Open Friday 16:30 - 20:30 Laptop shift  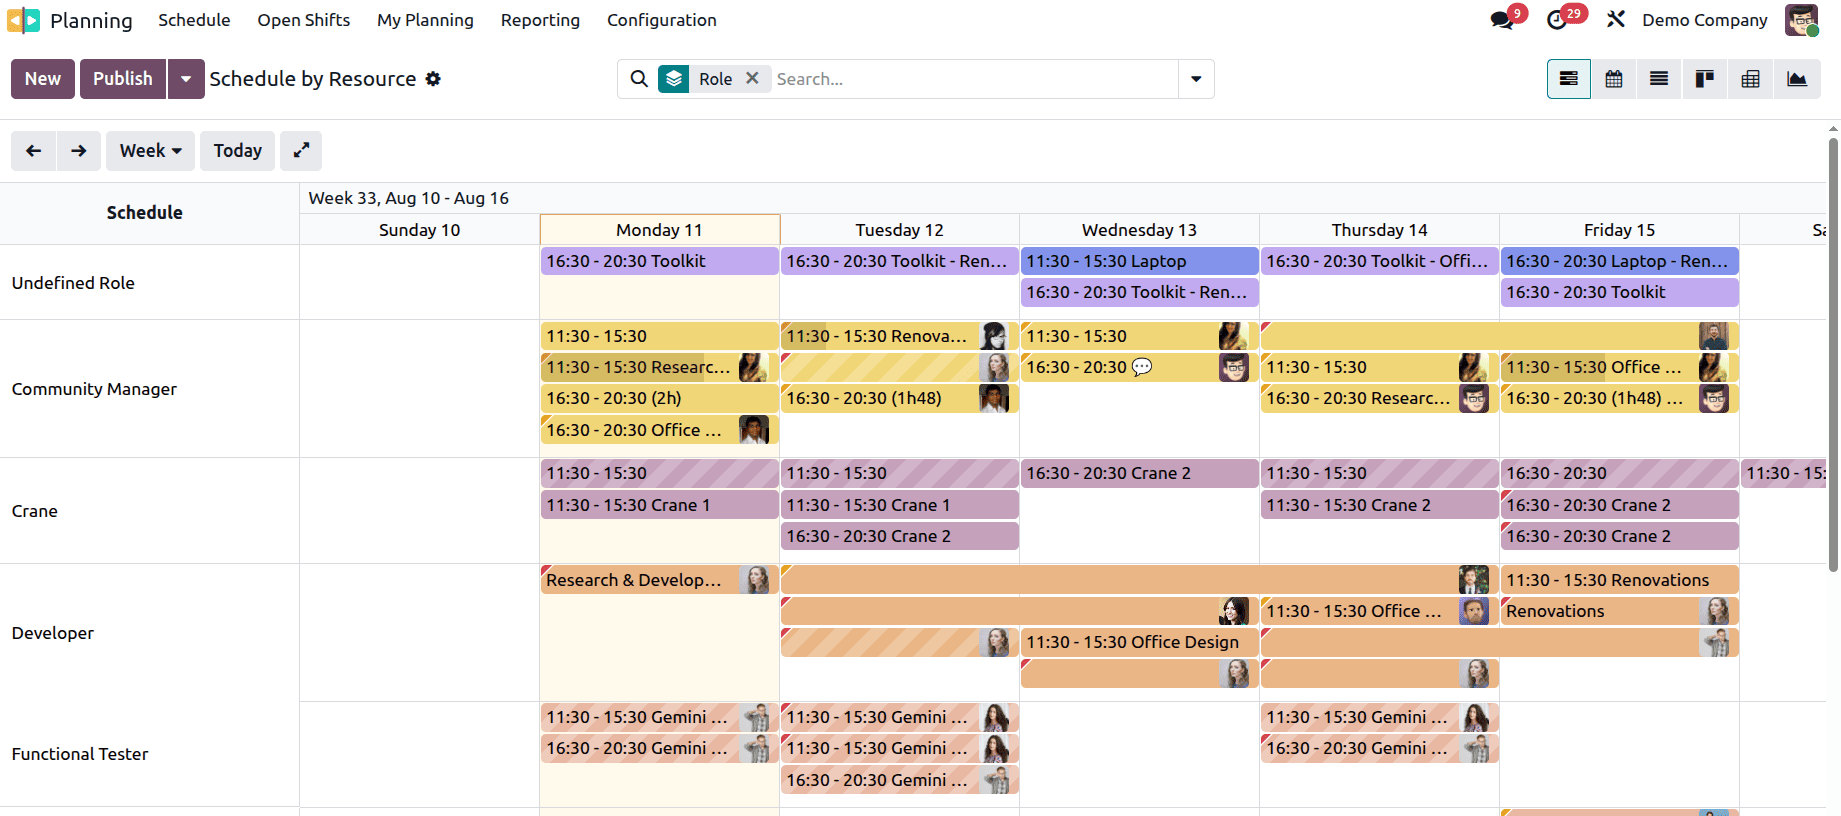pyautogui.click(x=1620, y=261)
